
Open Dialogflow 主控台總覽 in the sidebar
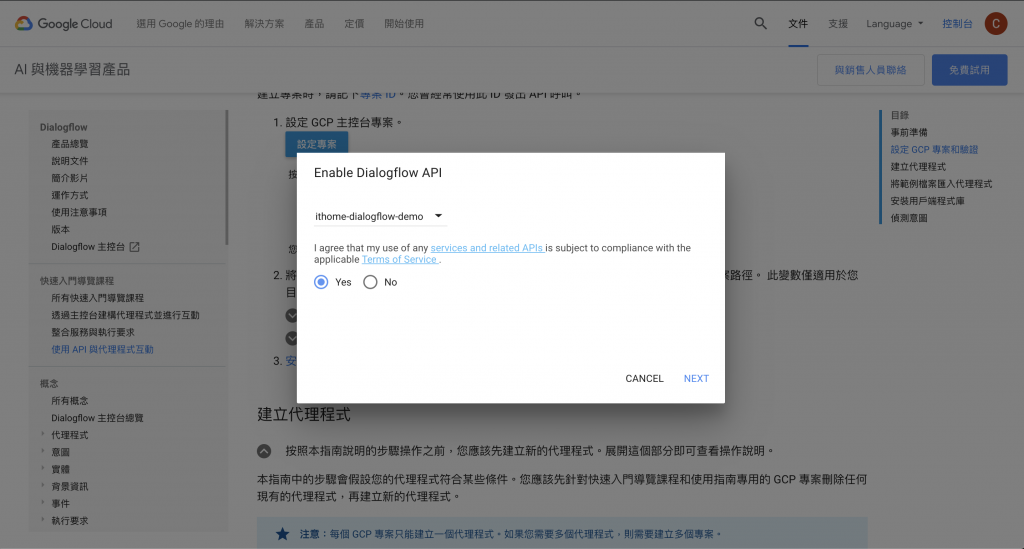click(x=97, y=418)
